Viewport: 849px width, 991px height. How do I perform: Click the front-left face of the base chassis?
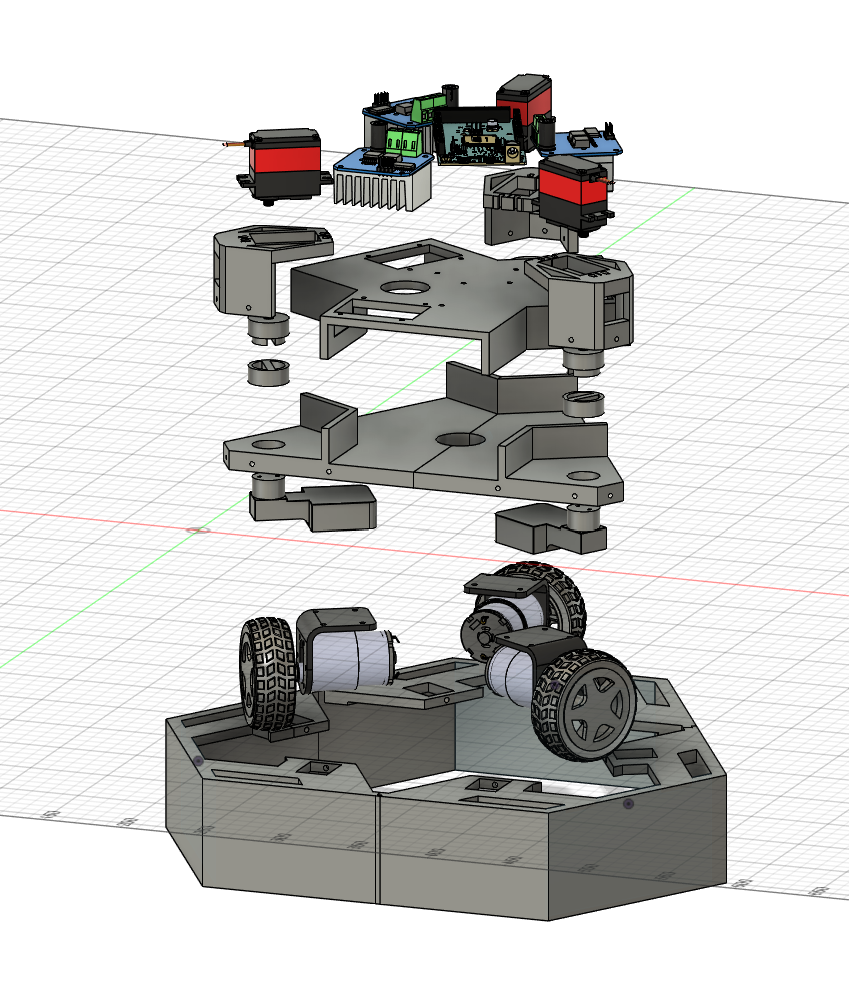pyautogui.click(x=290, y=830)
